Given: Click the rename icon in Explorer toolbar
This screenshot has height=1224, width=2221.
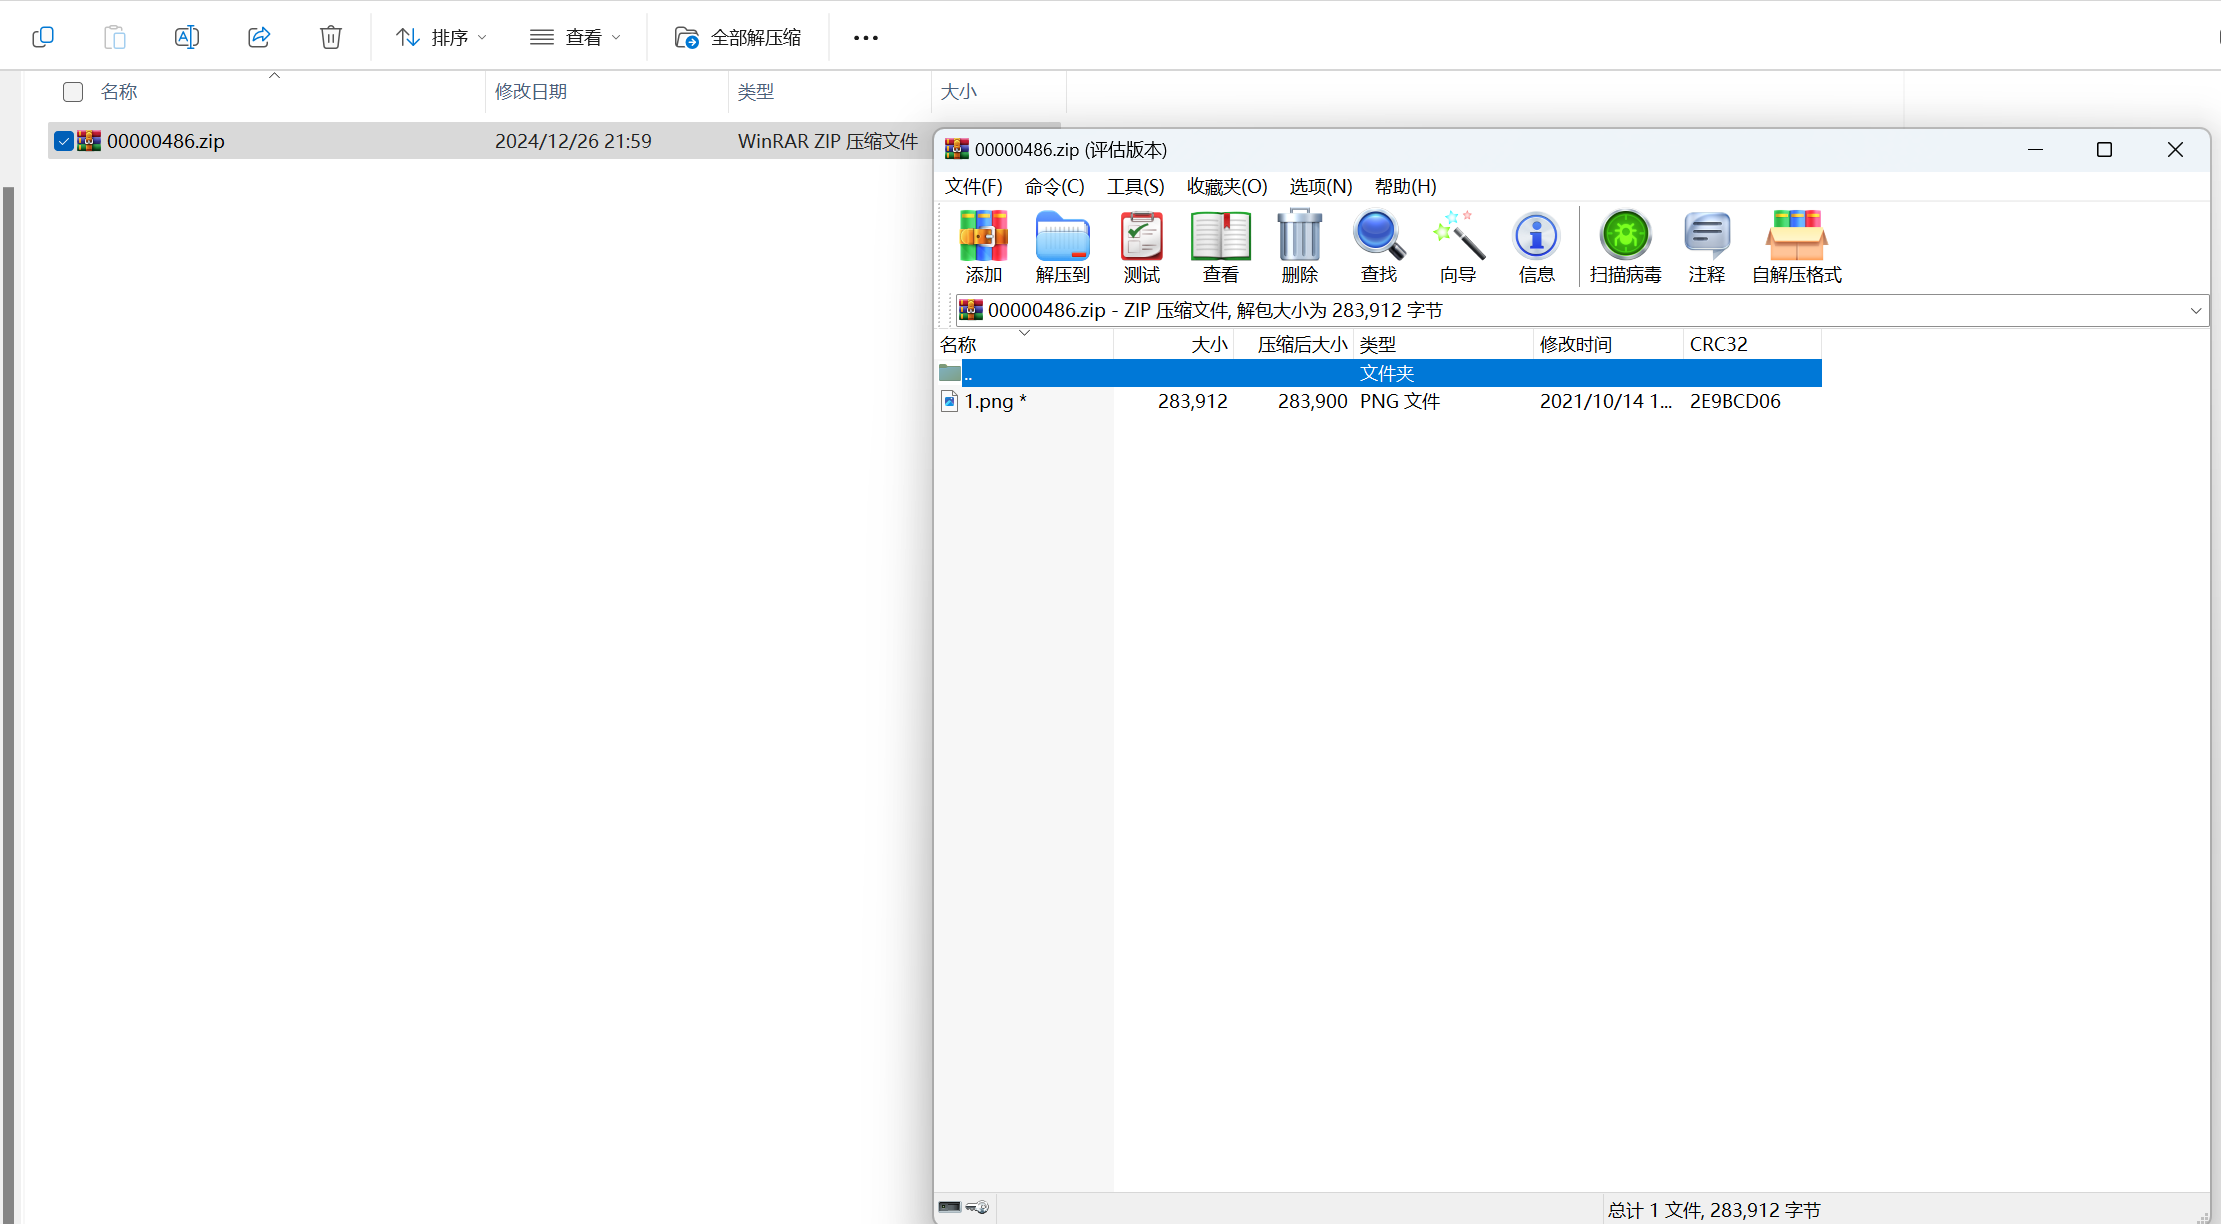Looking at the screenshot, I should [x=186, y=37].
